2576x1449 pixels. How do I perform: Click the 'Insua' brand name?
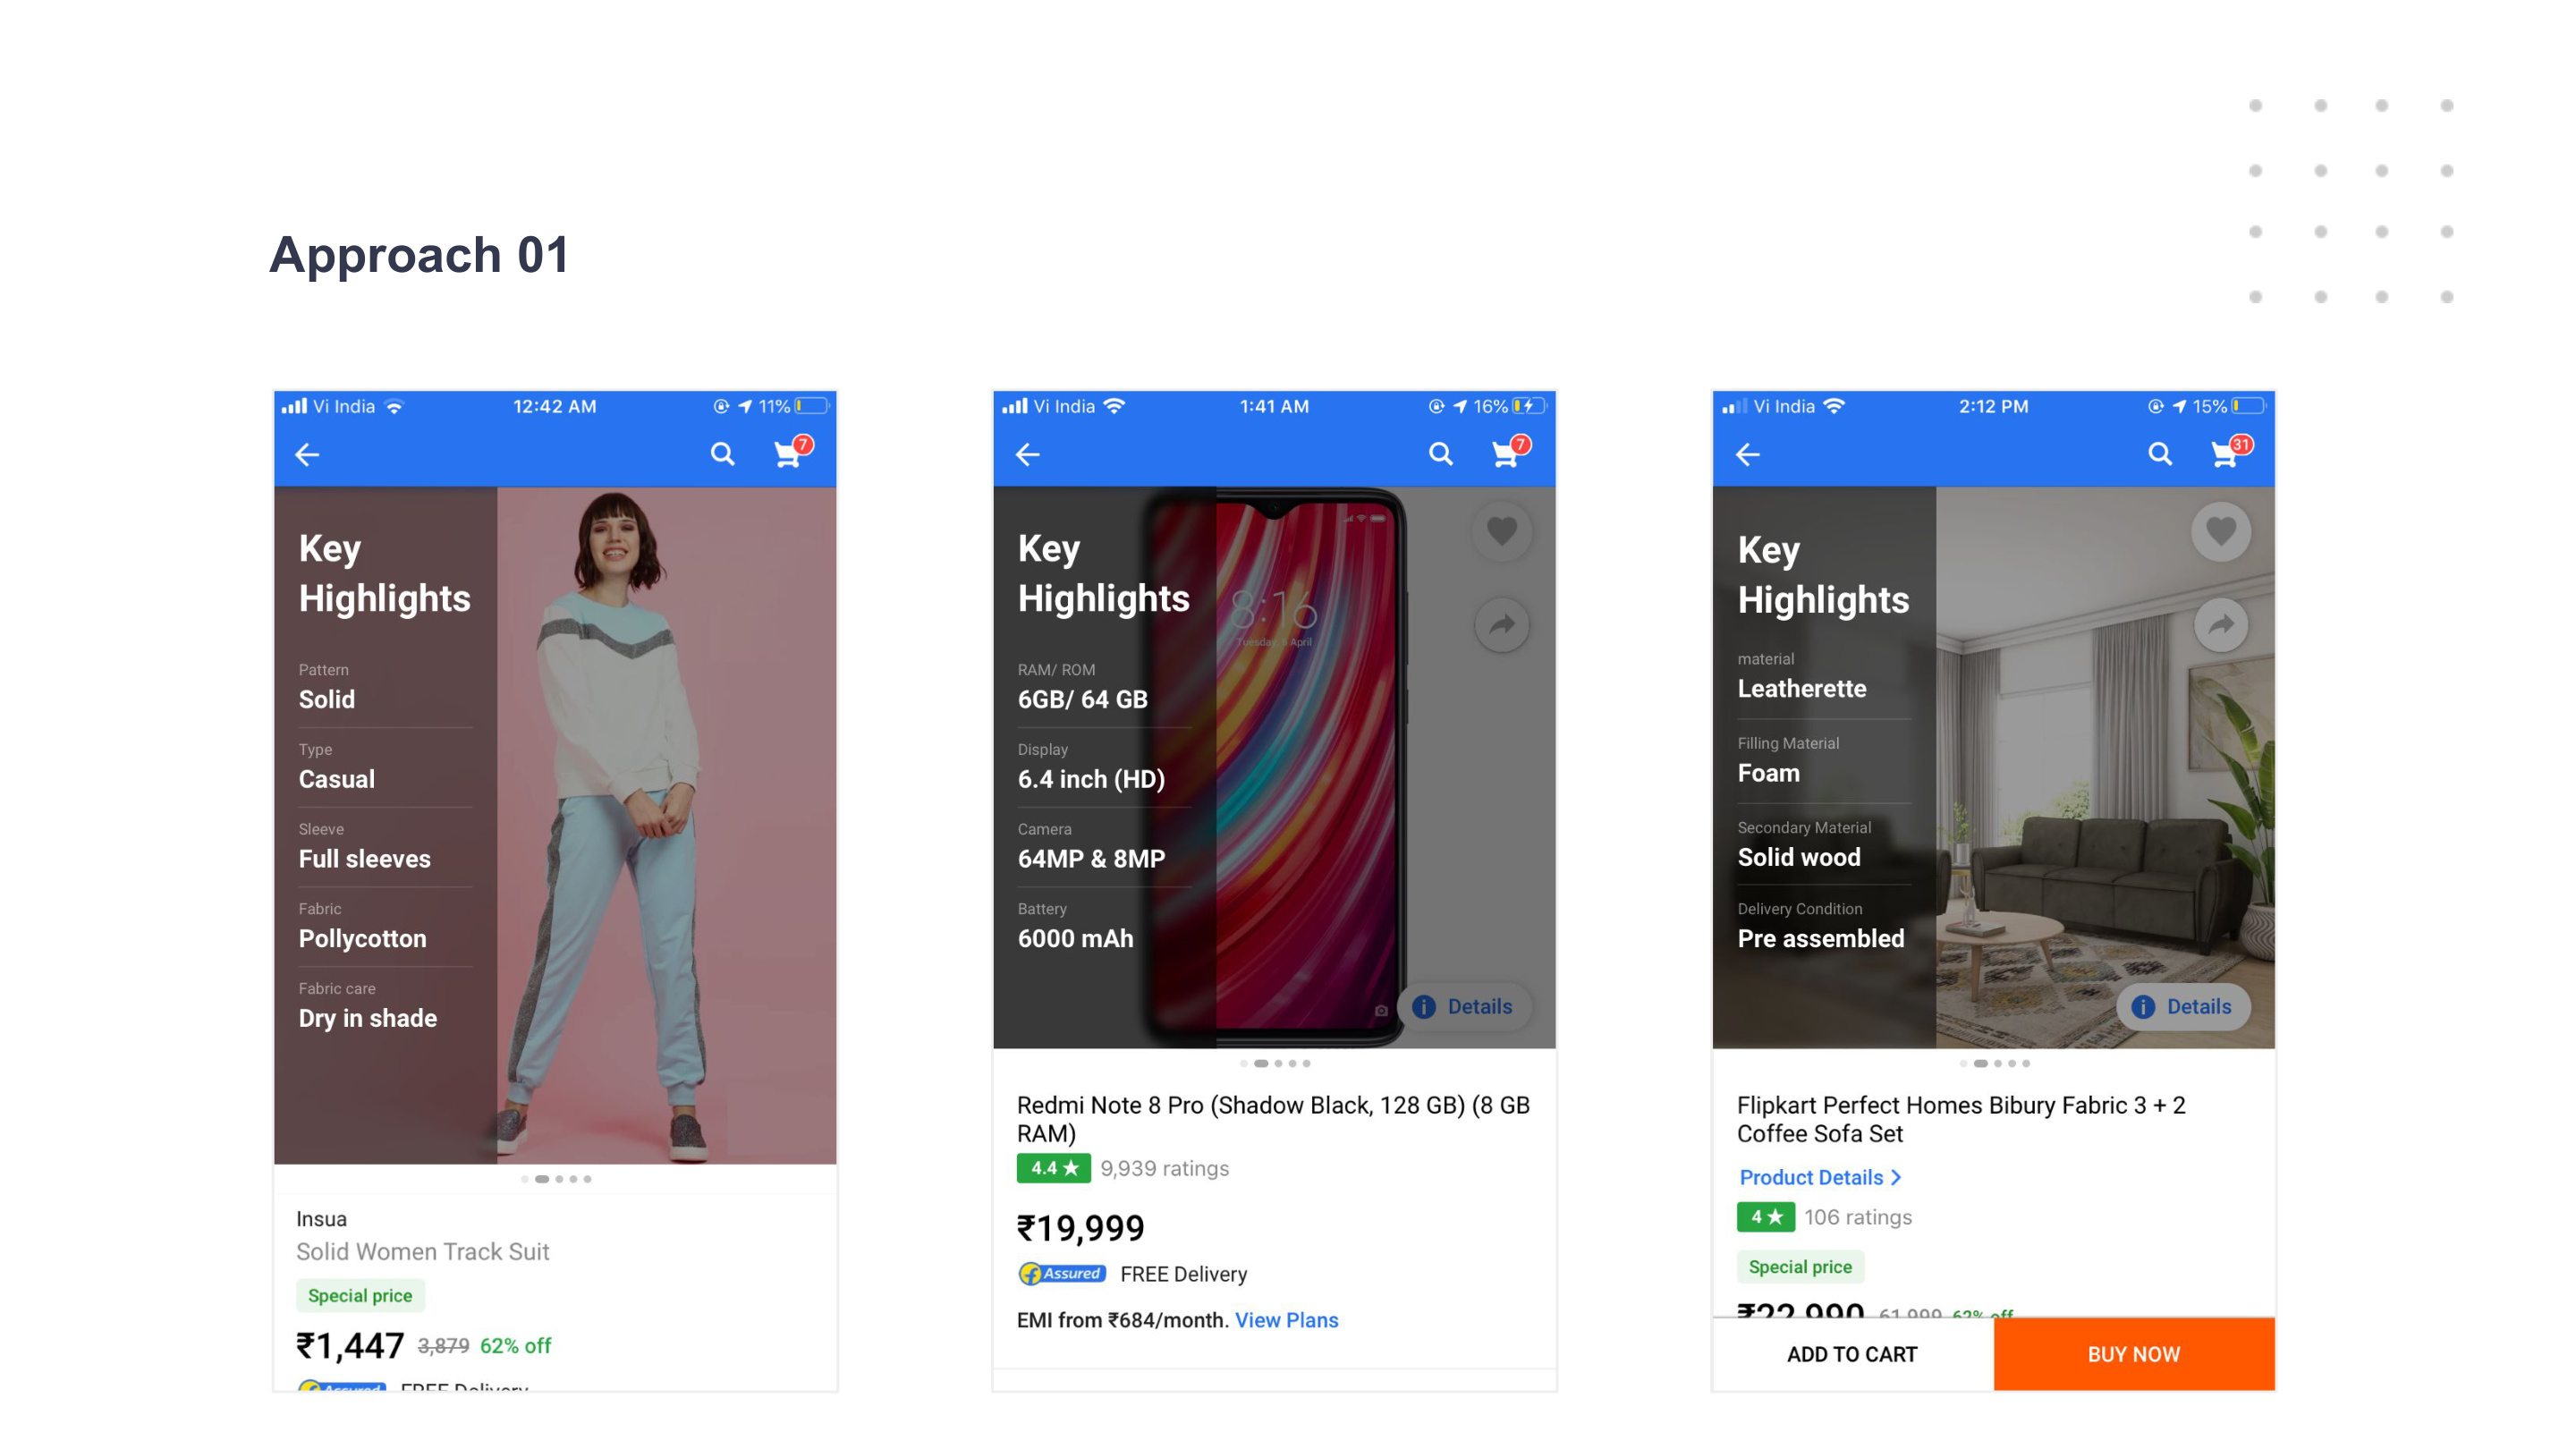(x=321, y=1219)
